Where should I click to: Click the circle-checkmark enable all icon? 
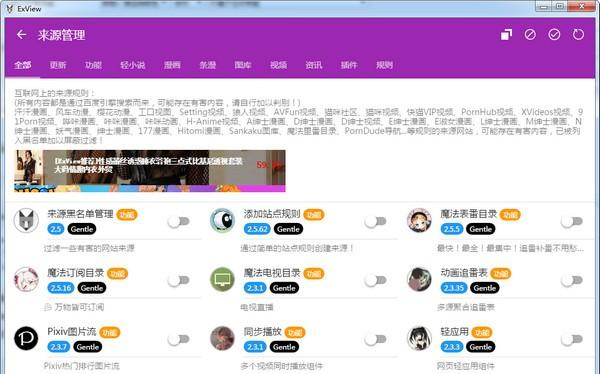pos(554,35)
